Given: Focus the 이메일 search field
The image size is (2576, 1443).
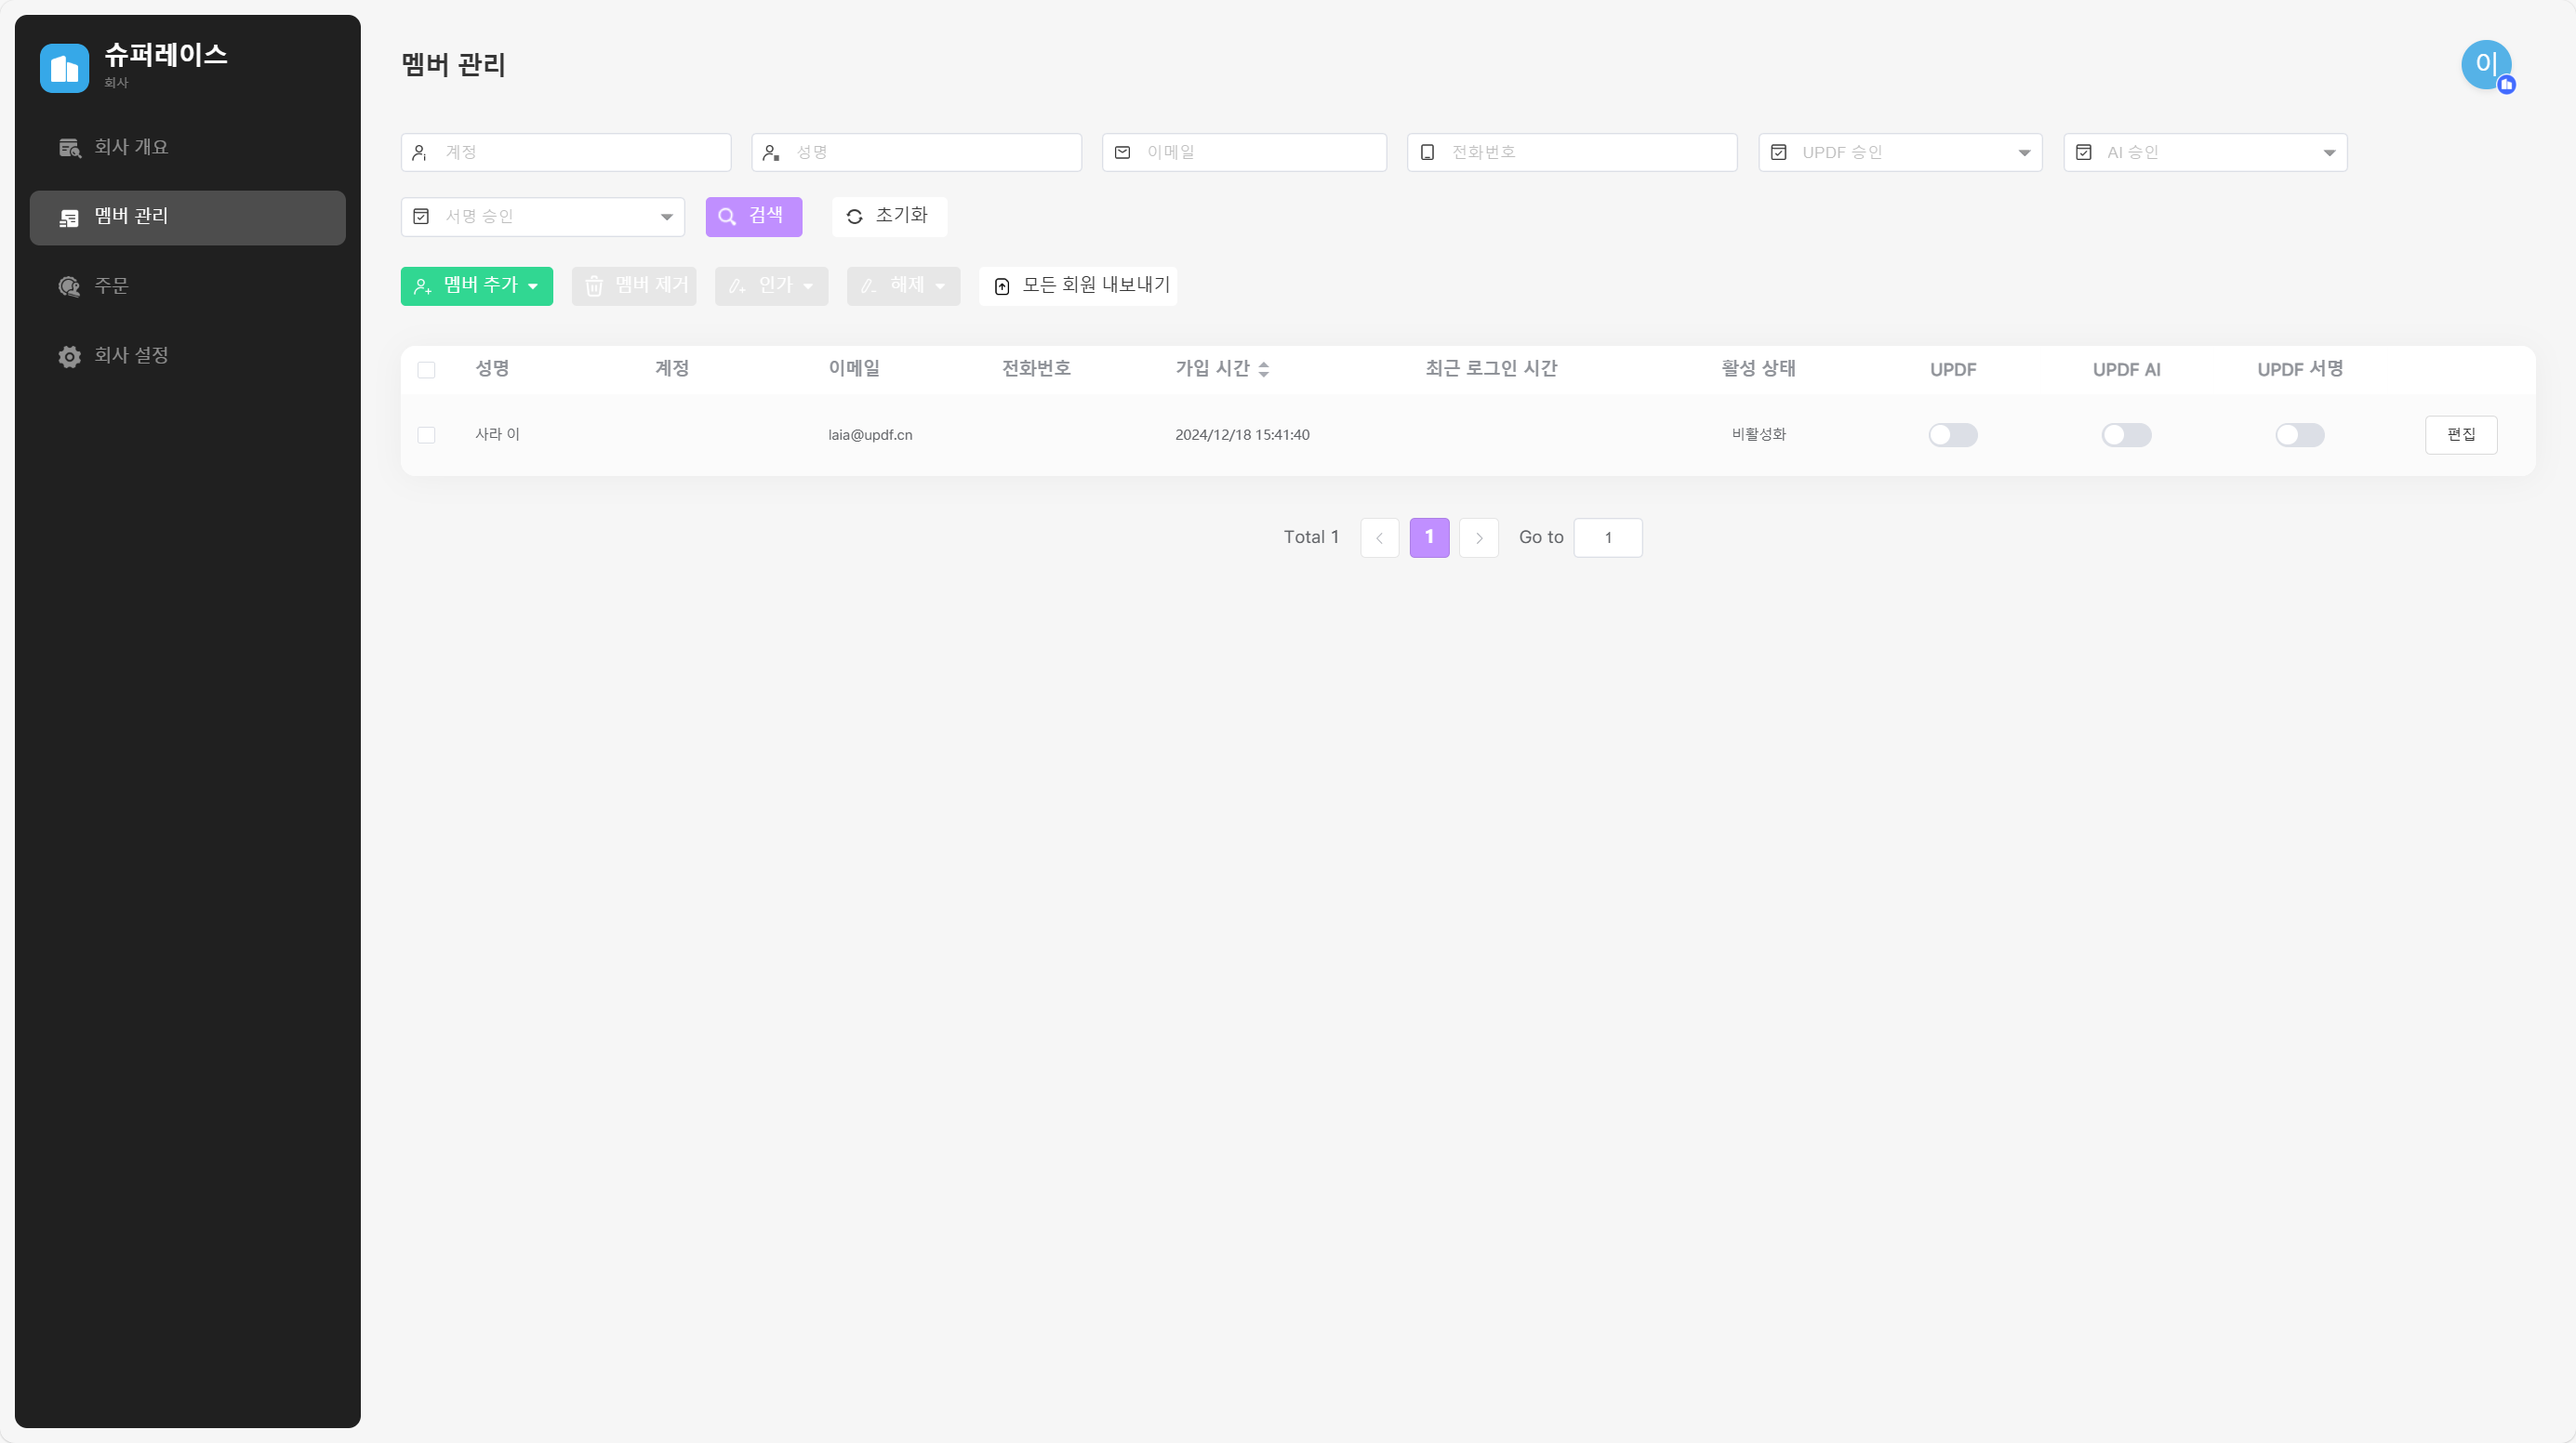Looking at the screenshot, I should click(1244, 152).
